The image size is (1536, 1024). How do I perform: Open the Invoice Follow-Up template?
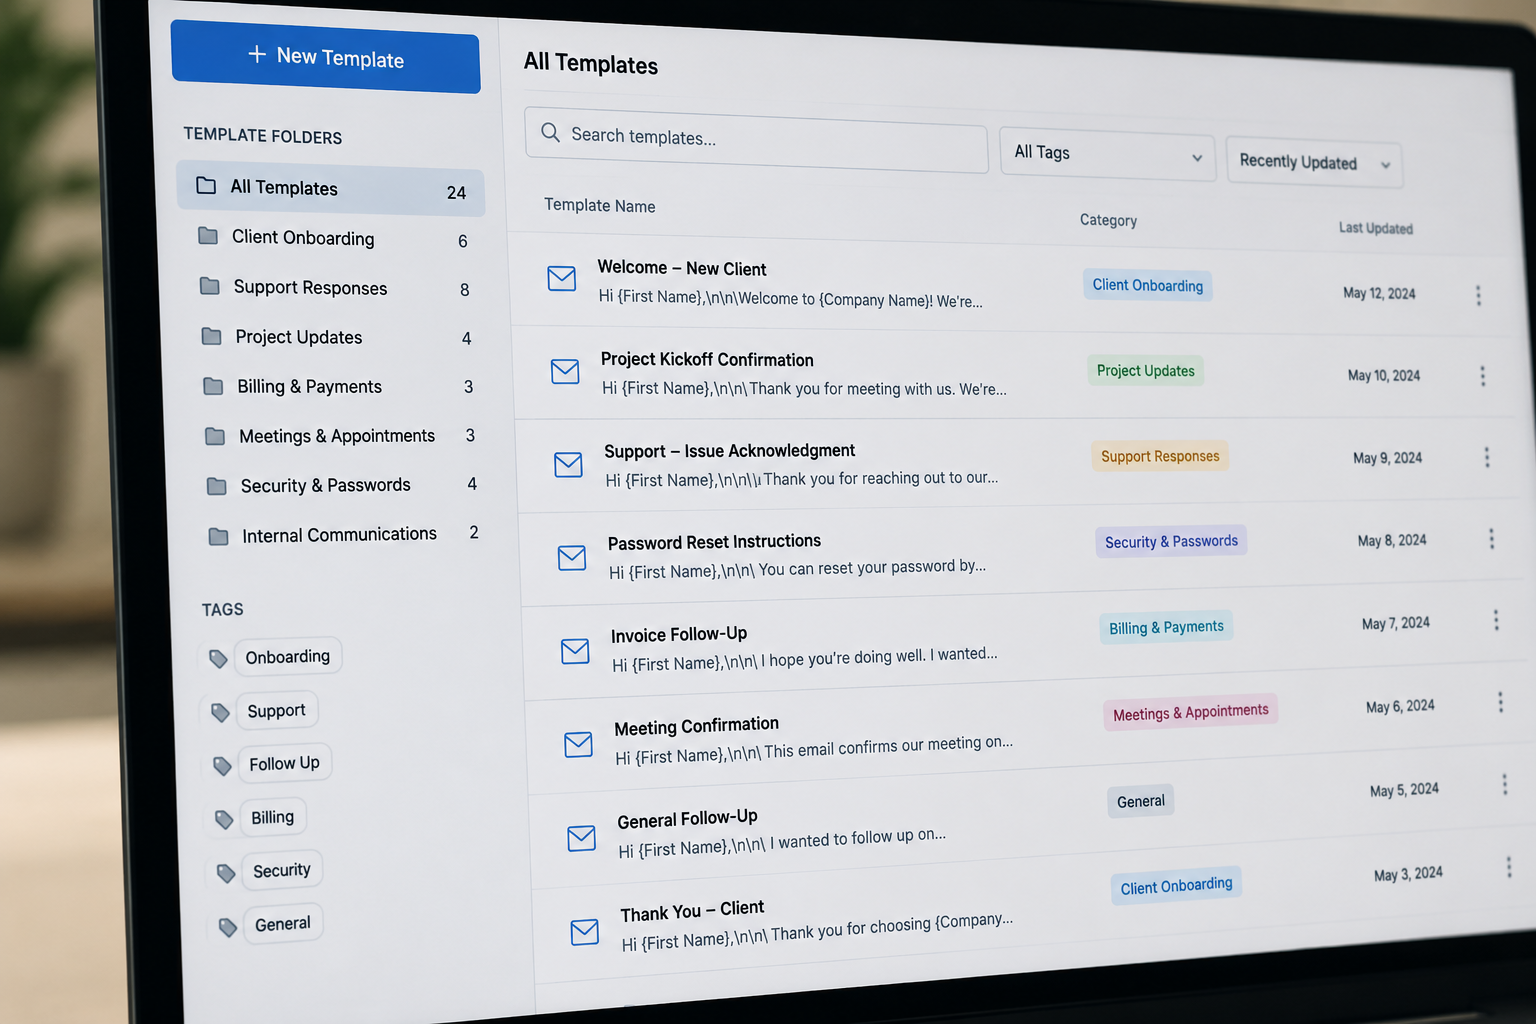679,634
